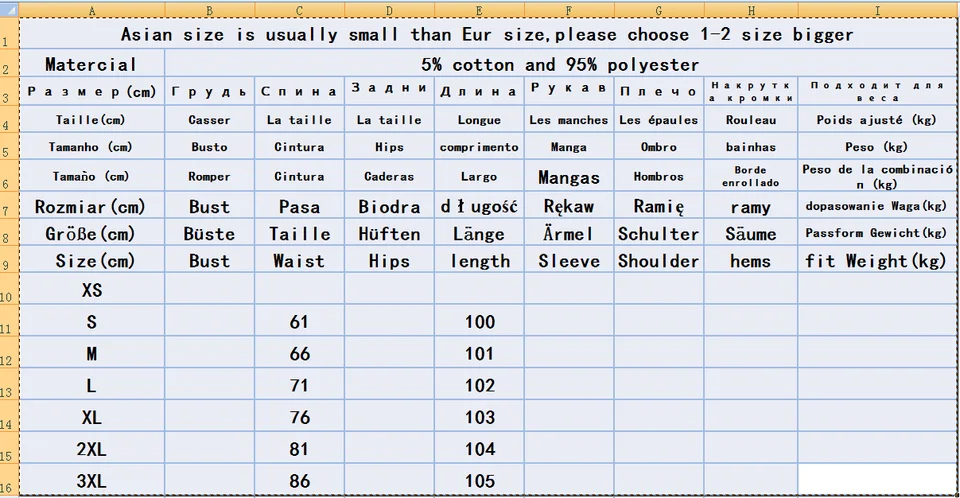Viewport: 960px width, 498px height.
Task: Select the 3XL size cell
Action: click(x=92, y=480)
